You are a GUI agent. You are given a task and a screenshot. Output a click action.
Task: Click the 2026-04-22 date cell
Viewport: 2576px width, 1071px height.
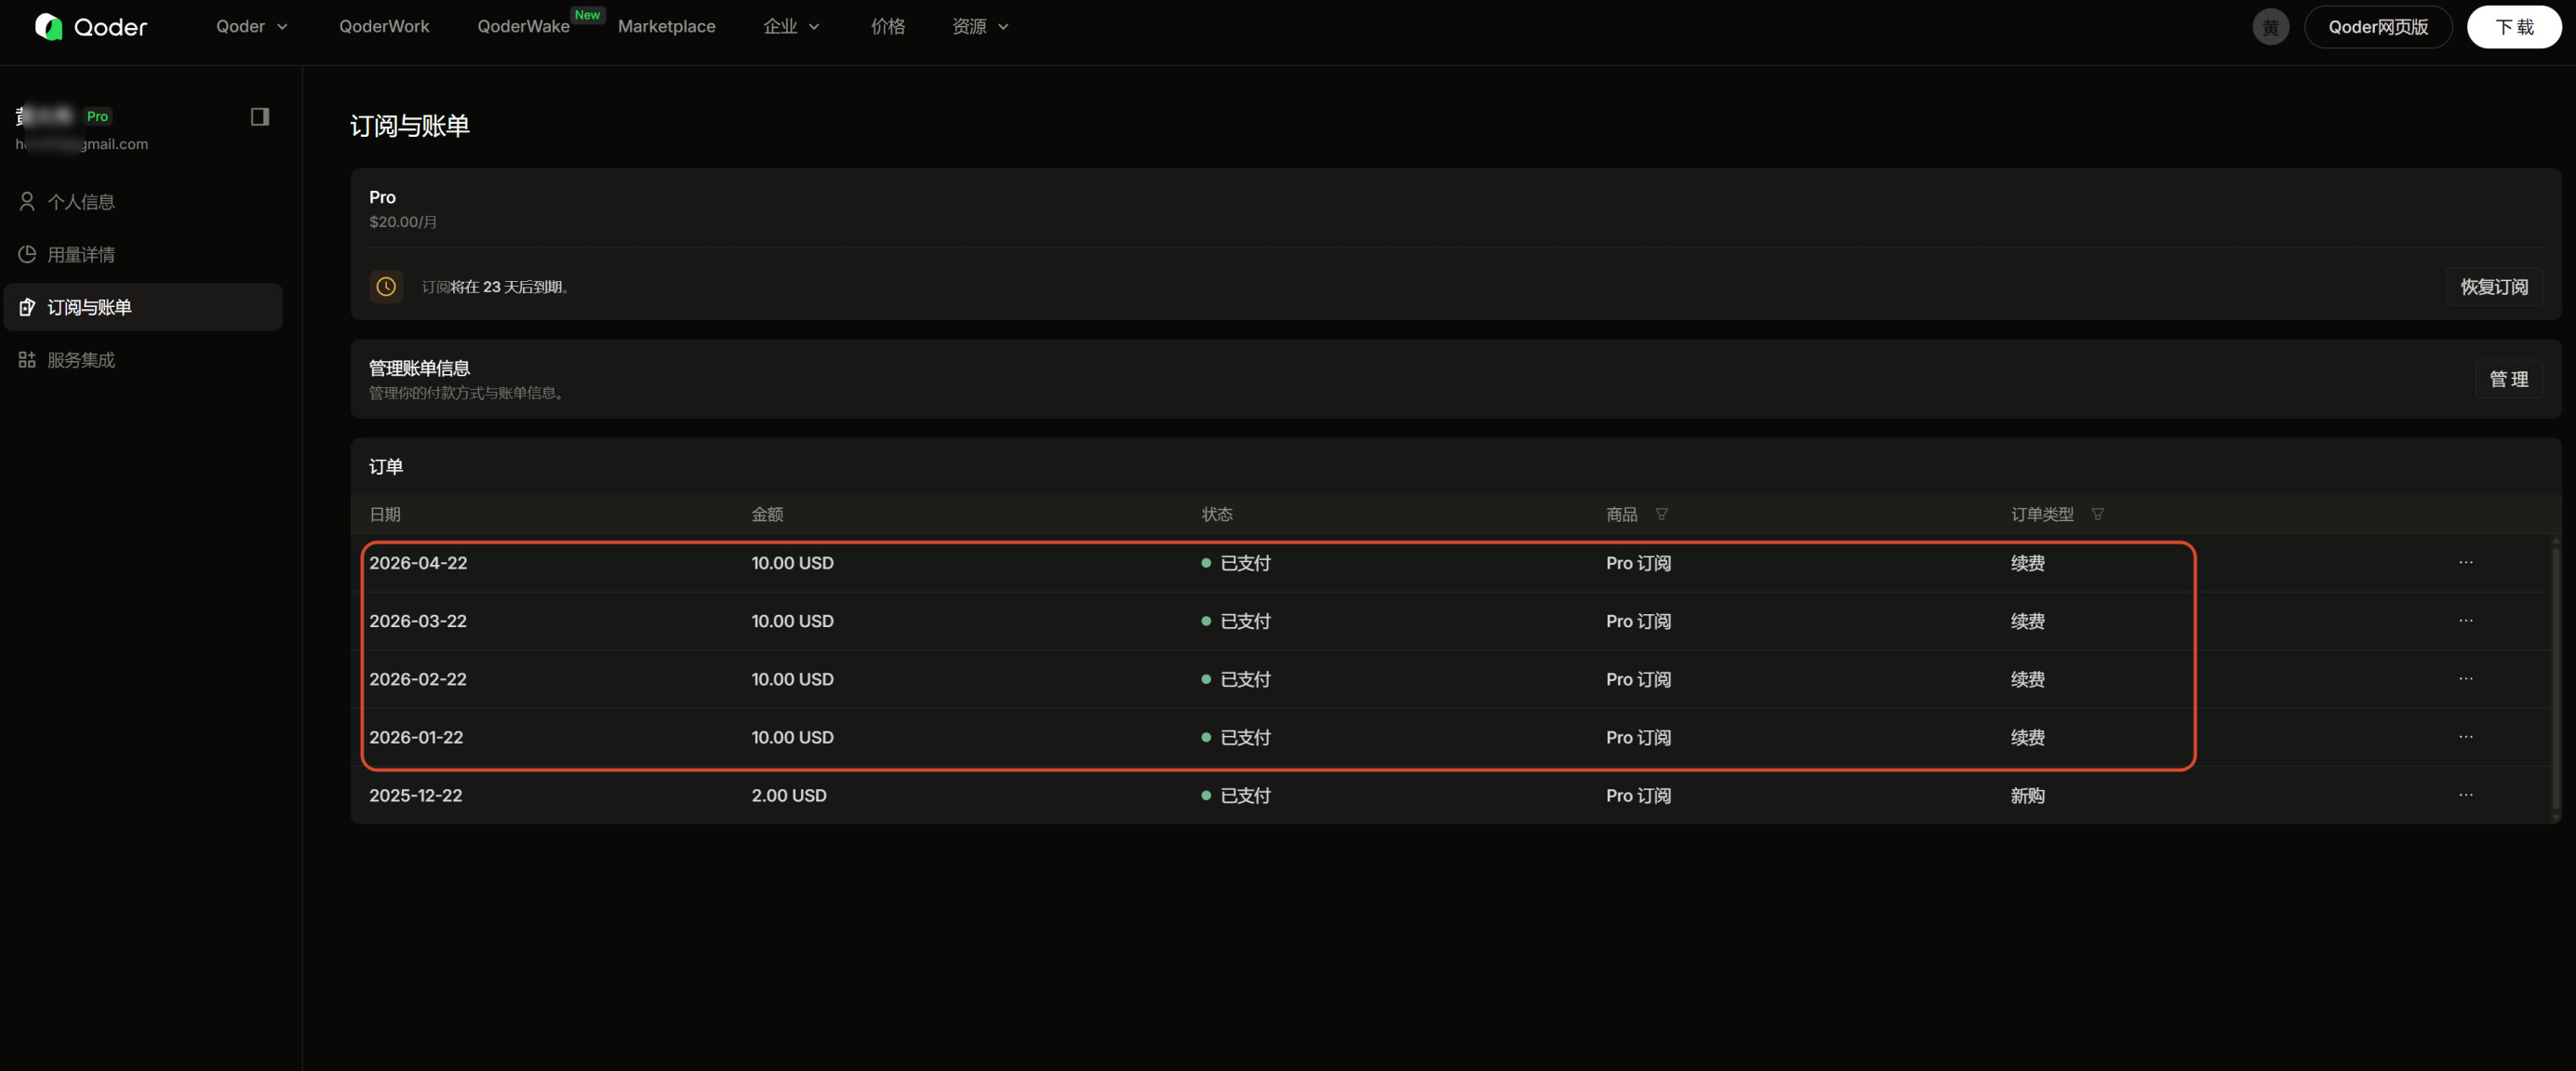coord(418,563)
